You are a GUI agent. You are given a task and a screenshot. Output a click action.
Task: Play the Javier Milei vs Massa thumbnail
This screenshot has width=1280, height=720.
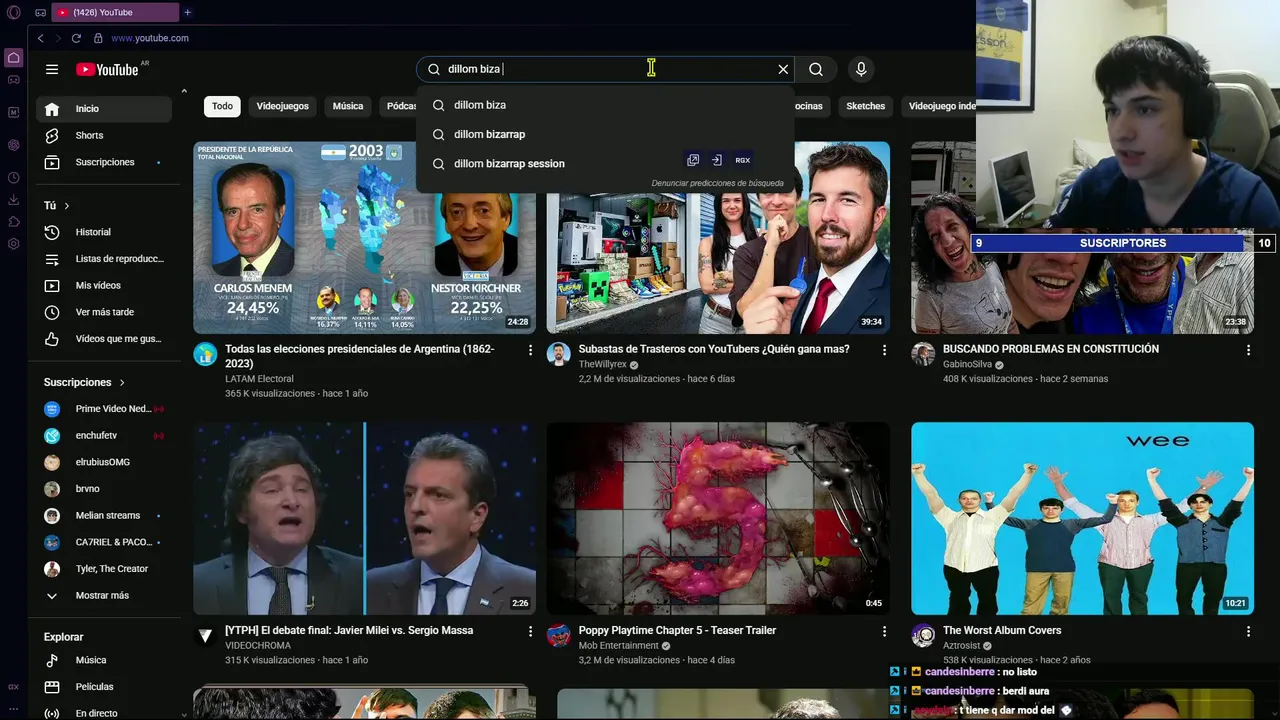click(x=364, y=518)
